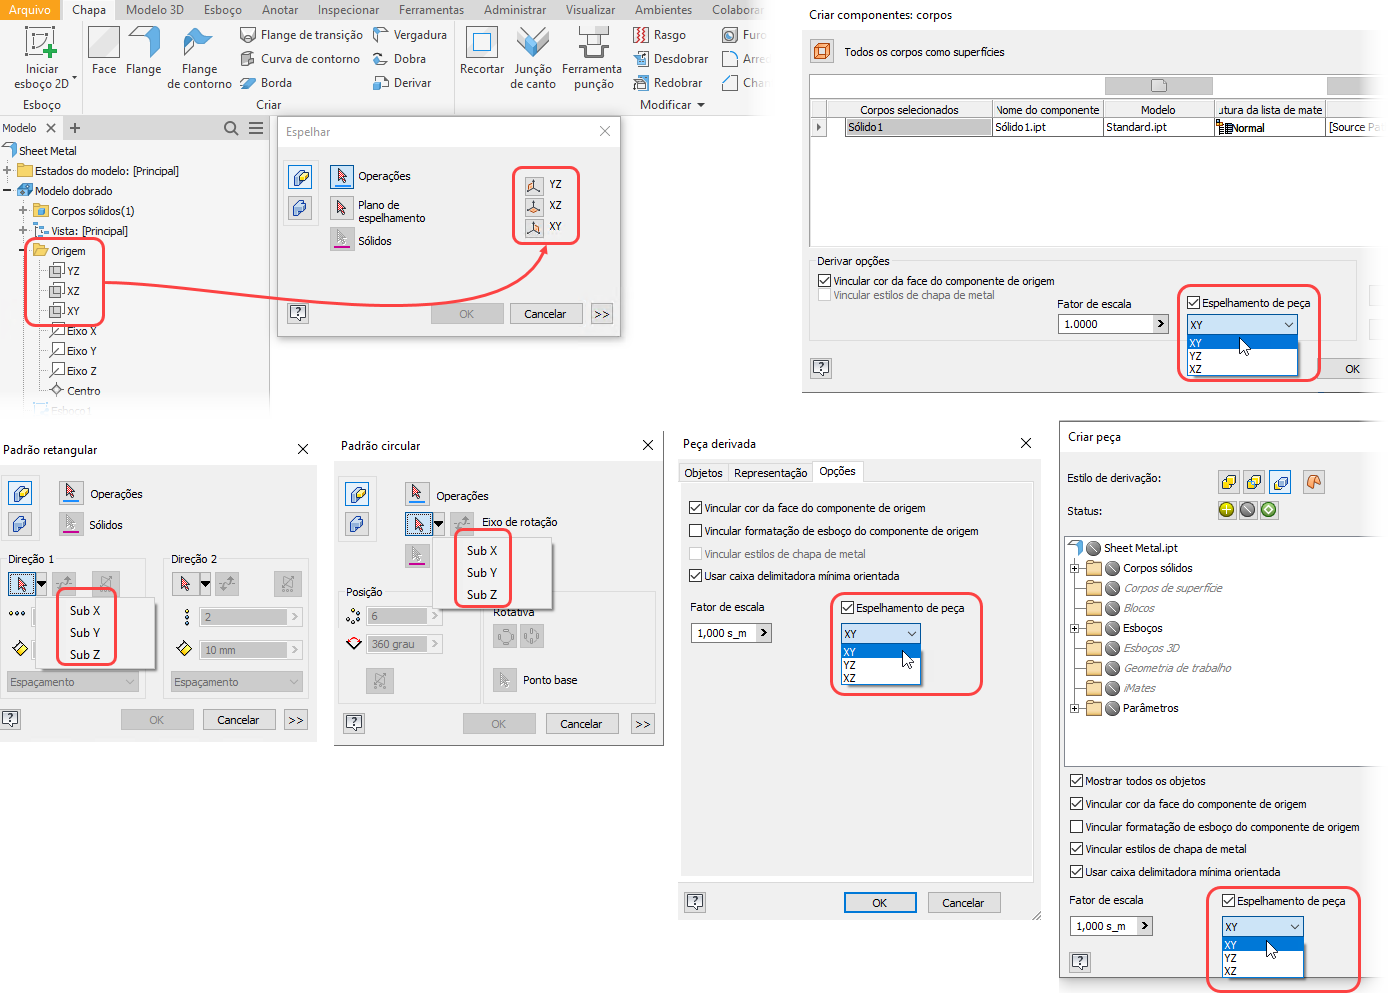Screen dimensions: 1389x993
Task: Collapse the Modelo dobrado tree node
Action: click(7, 191)
